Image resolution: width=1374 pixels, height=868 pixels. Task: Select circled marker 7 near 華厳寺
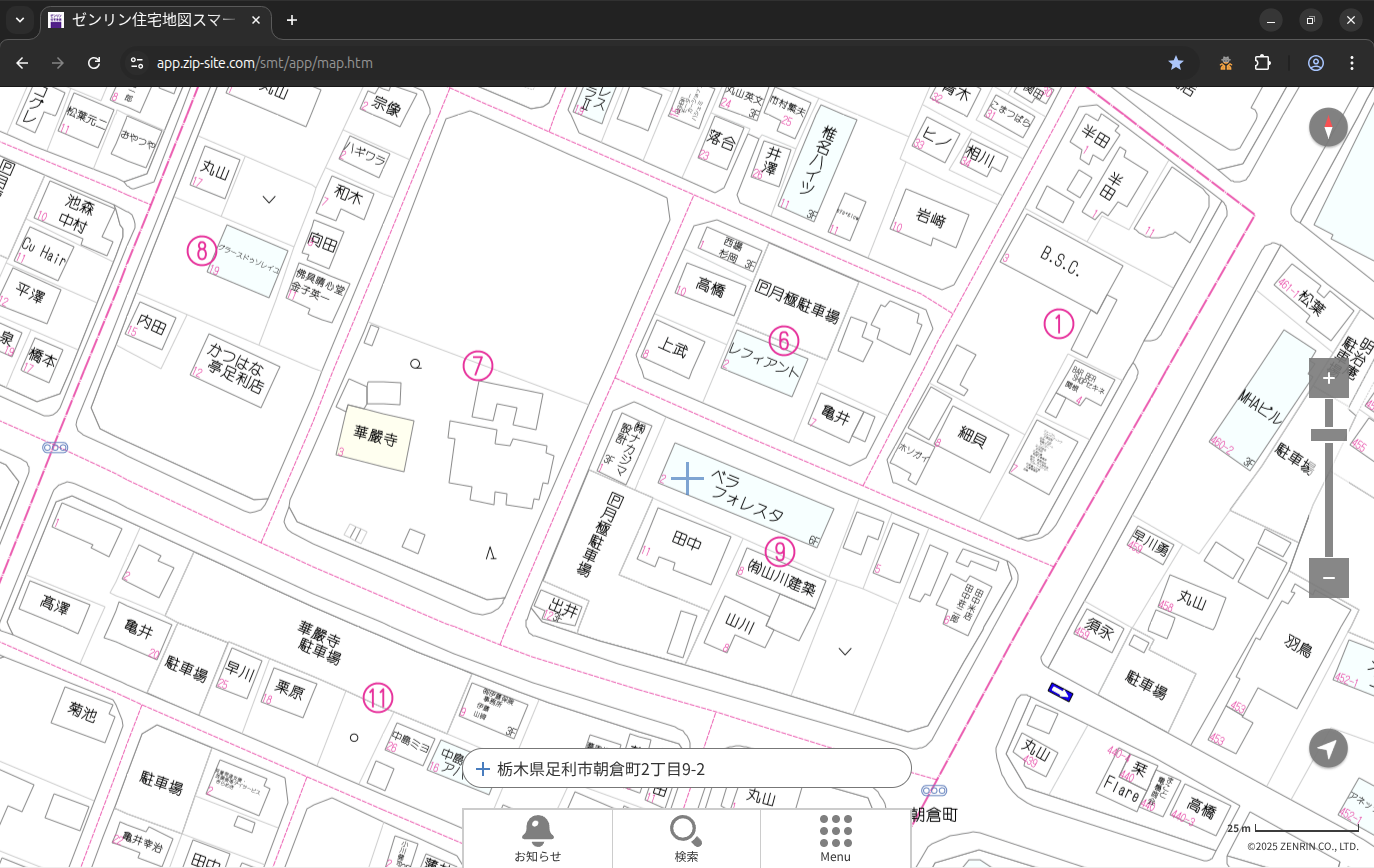(x=478, y=366)
